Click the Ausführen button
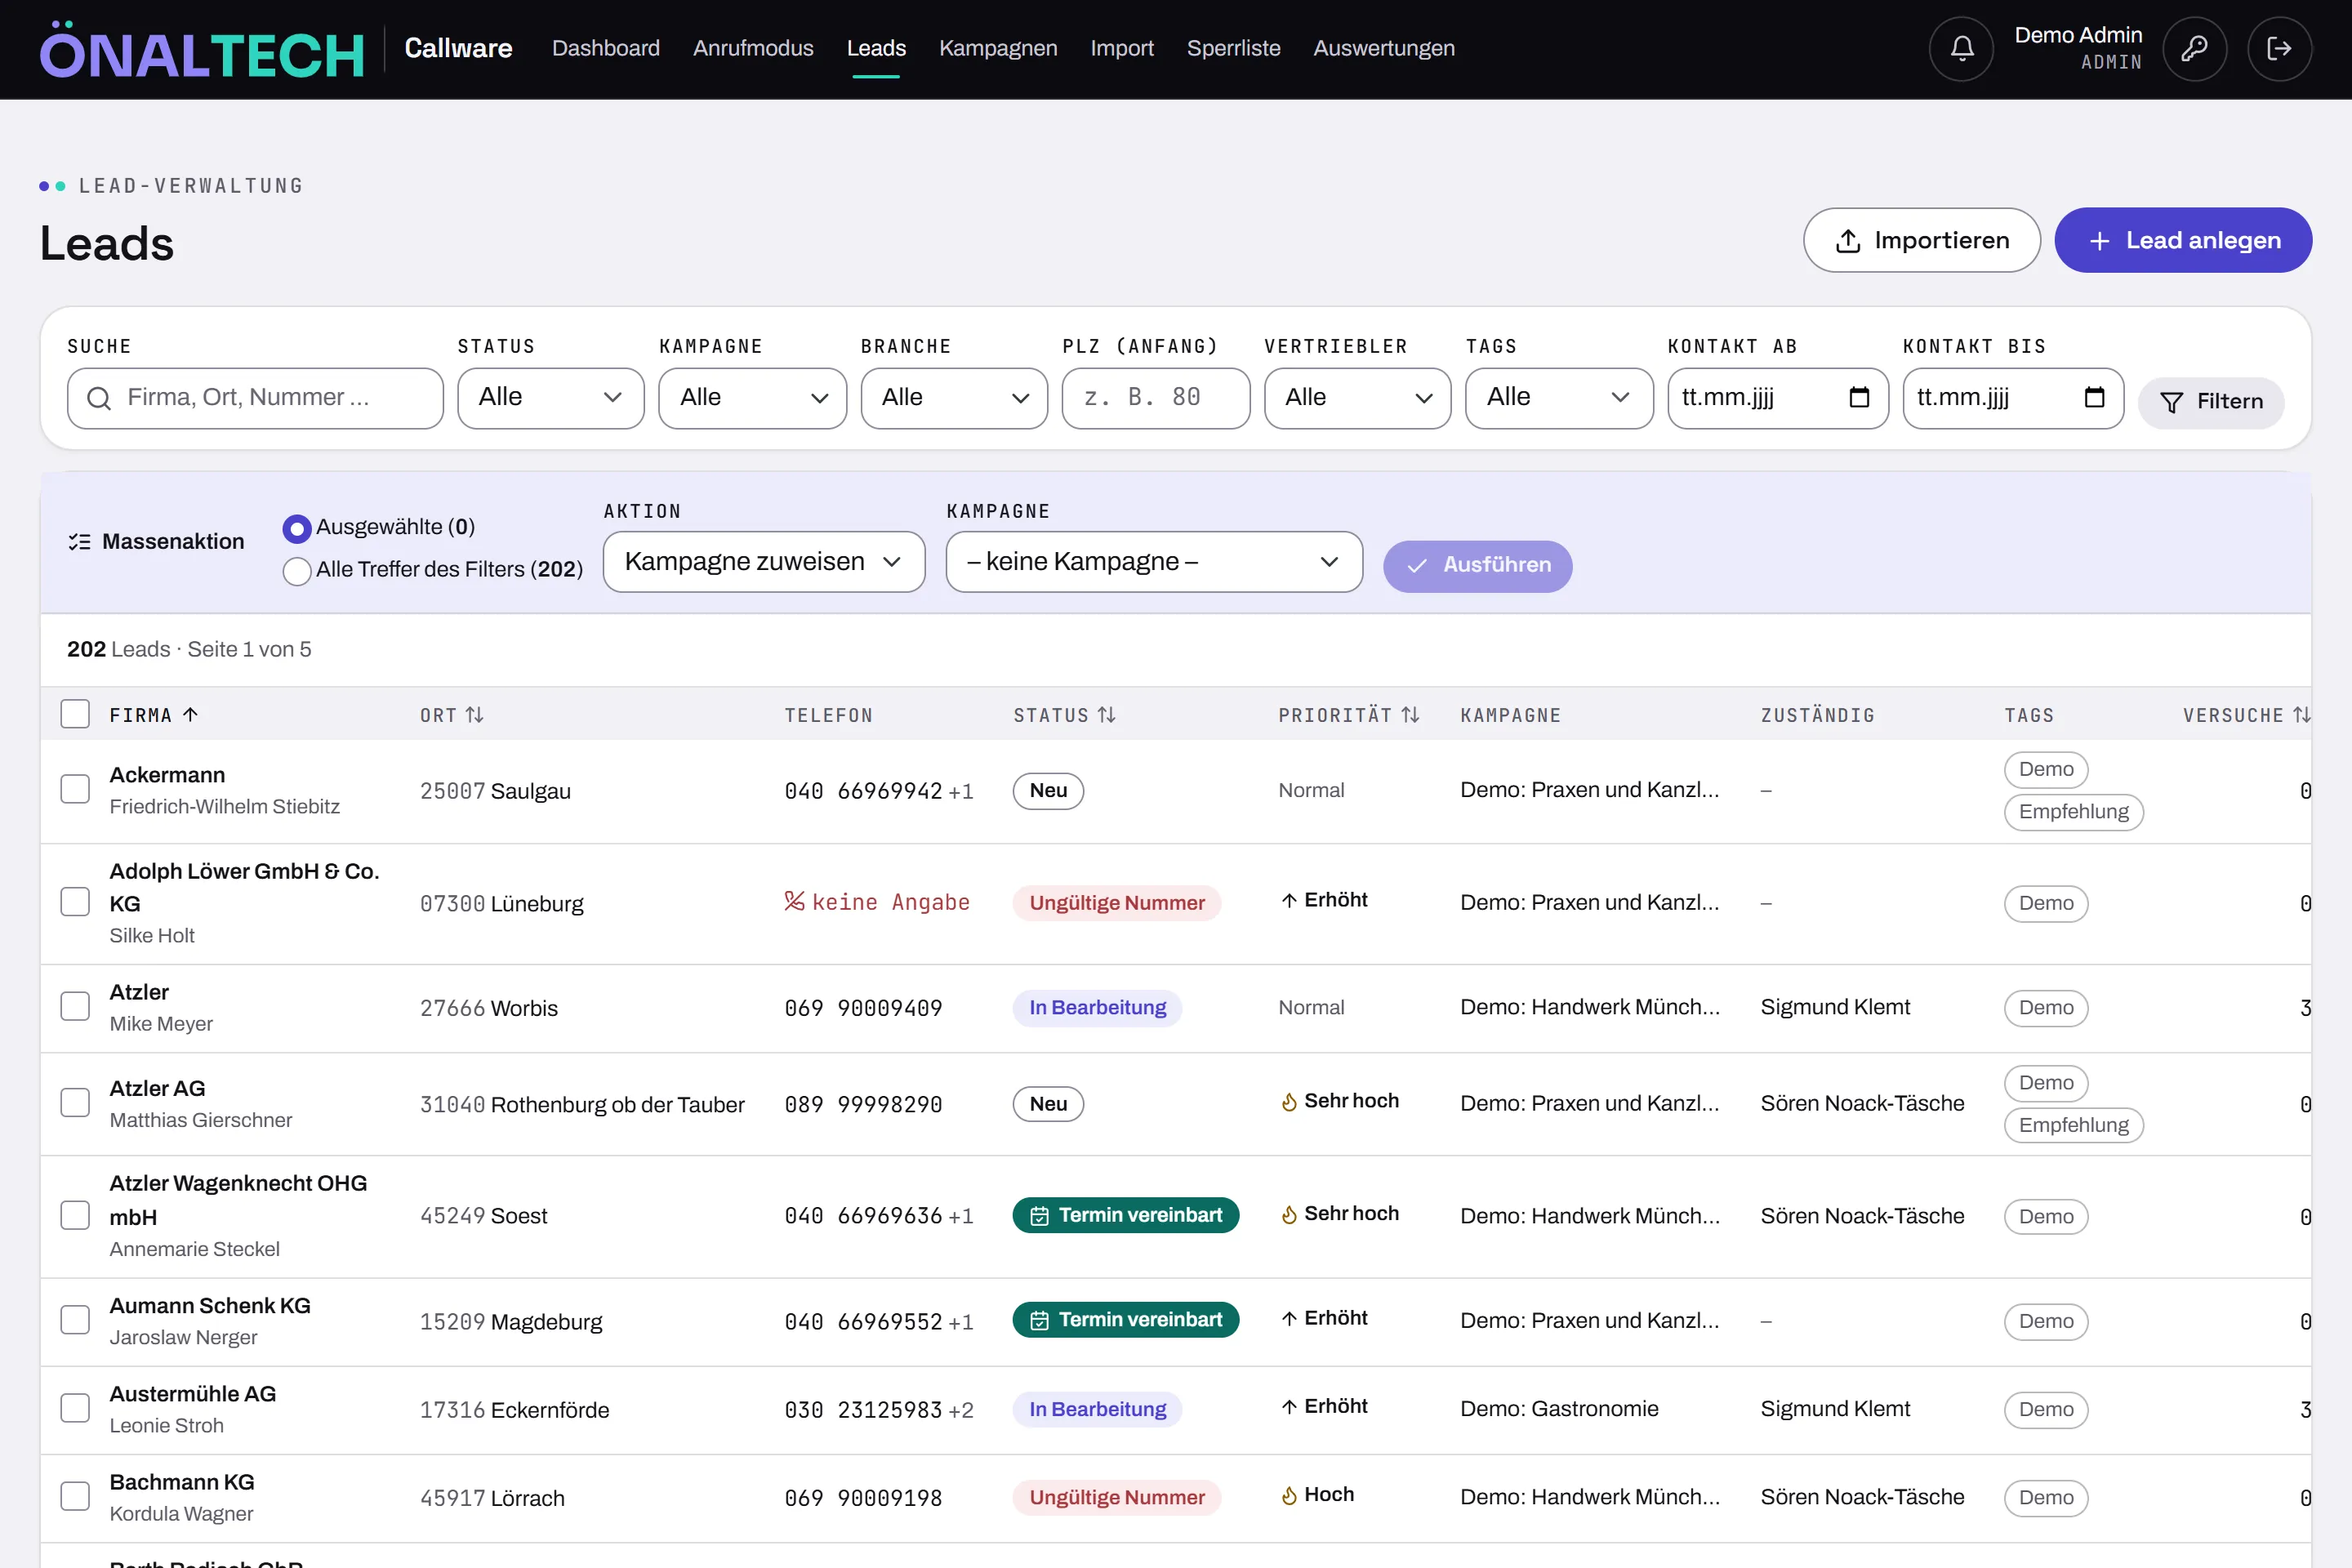 pyautogui.click(x=1477, y=565)
